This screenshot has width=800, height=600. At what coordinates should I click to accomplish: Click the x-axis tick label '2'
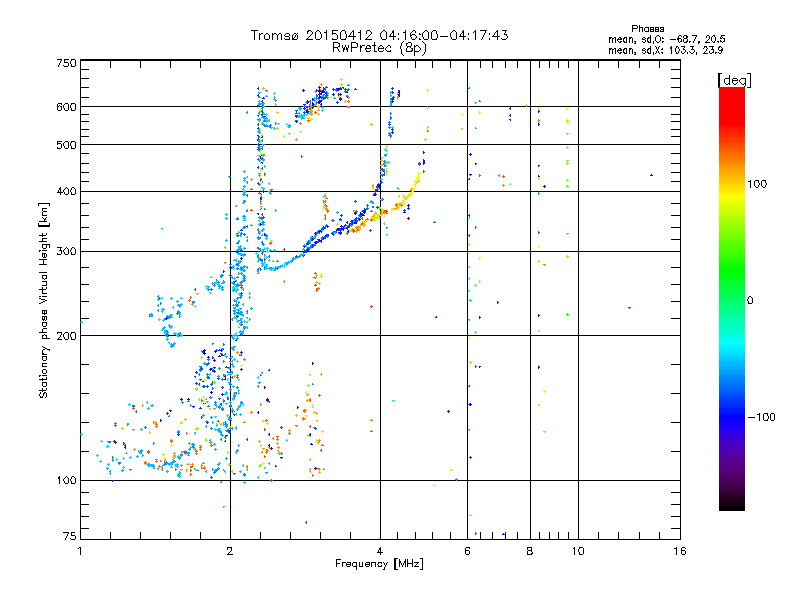pyautogui.click(x=230, y=551)
